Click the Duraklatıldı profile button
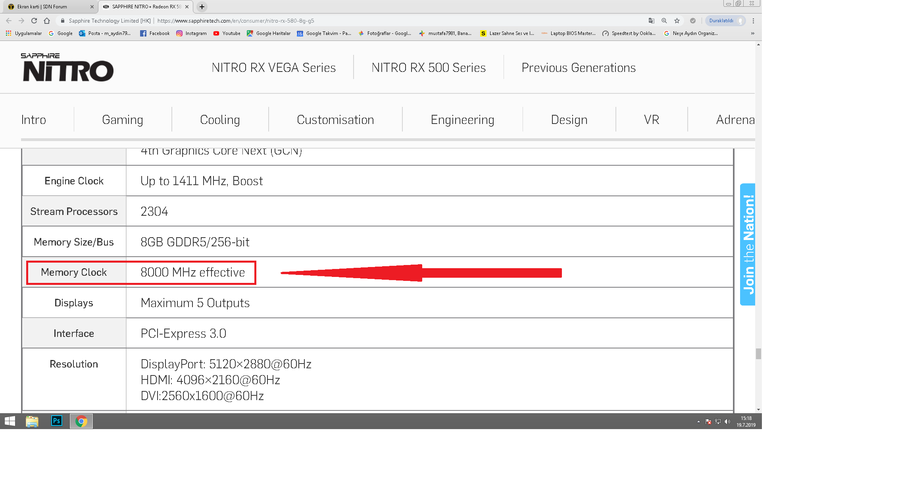Viewport: 900px width, 503px height. click(724, 21)
